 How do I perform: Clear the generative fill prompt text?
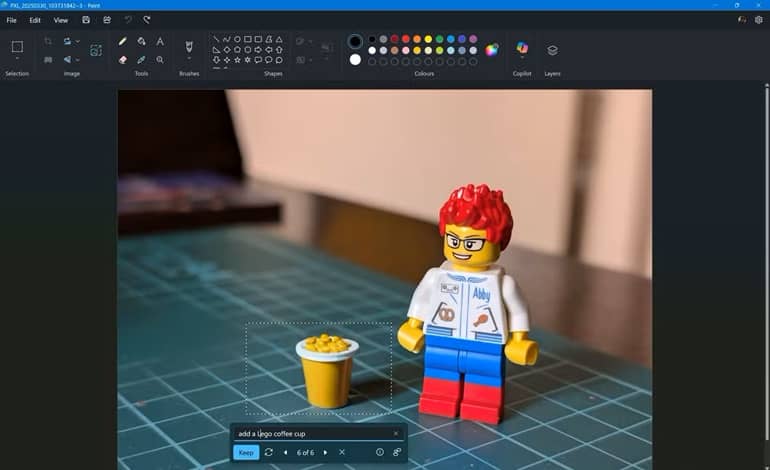point(396,433)
